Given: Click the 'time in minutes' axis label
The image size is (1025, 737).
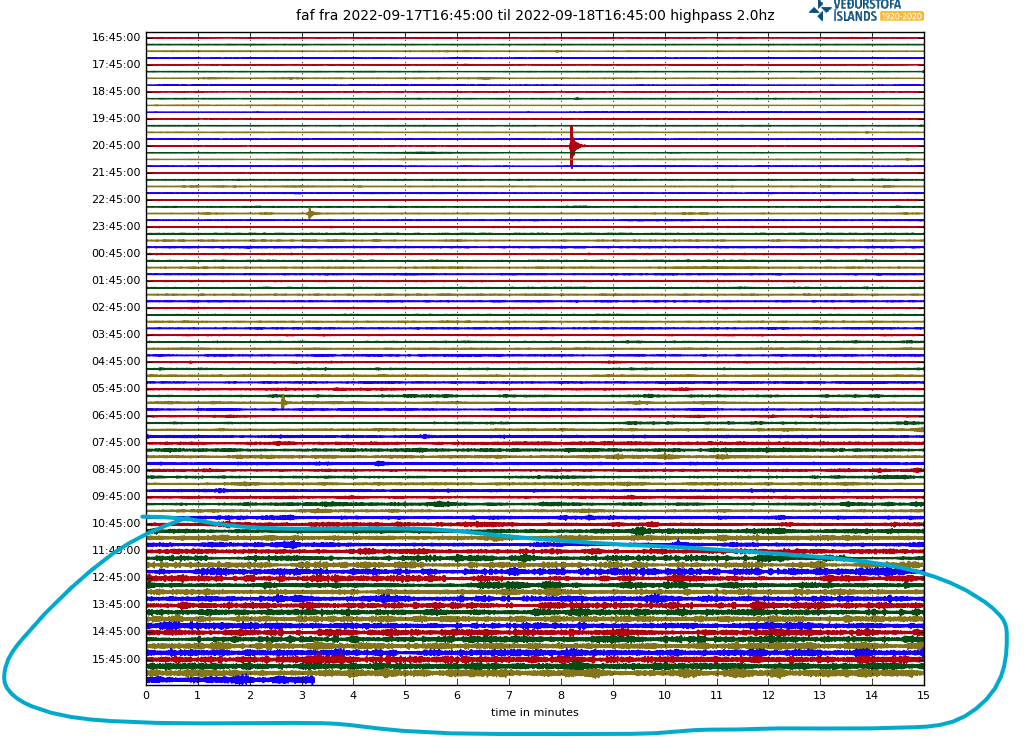Looking at the screenshot, I should click(x=535, y=712).
